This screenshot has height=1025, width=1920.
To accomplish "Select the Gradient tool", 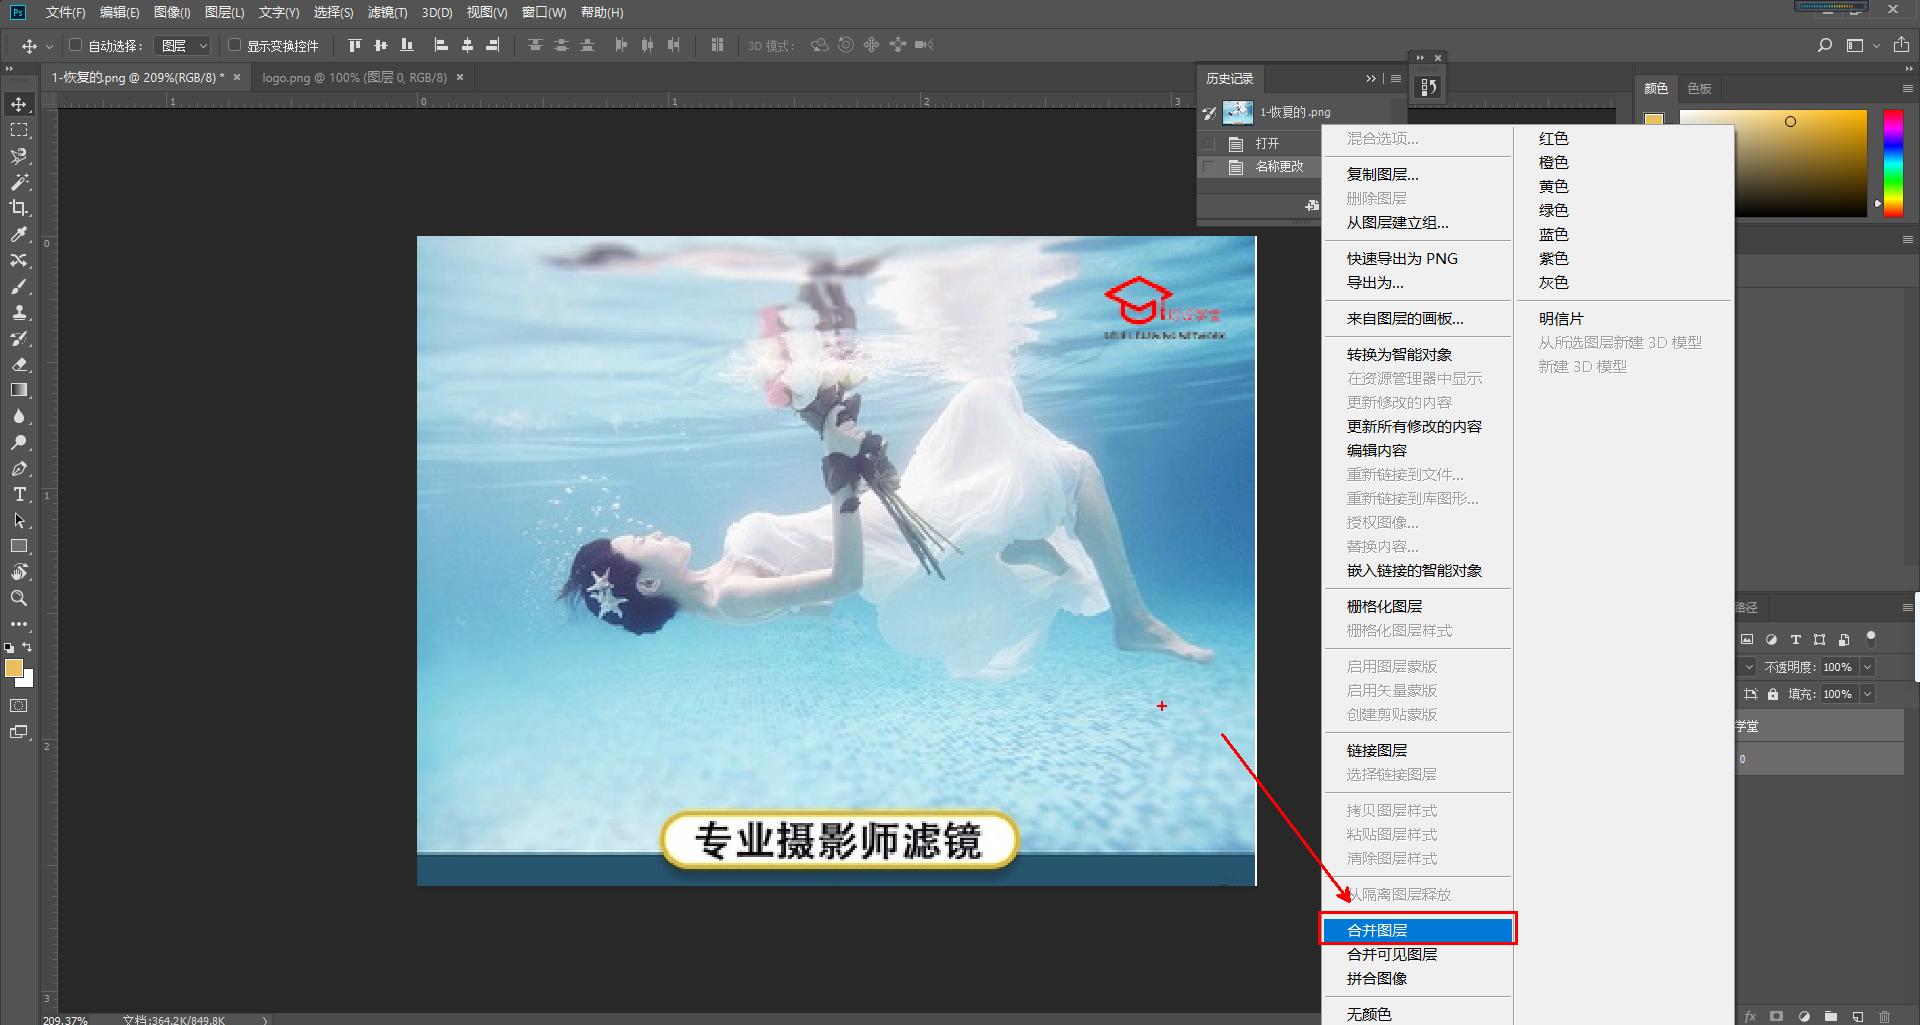I will (20, 390).
